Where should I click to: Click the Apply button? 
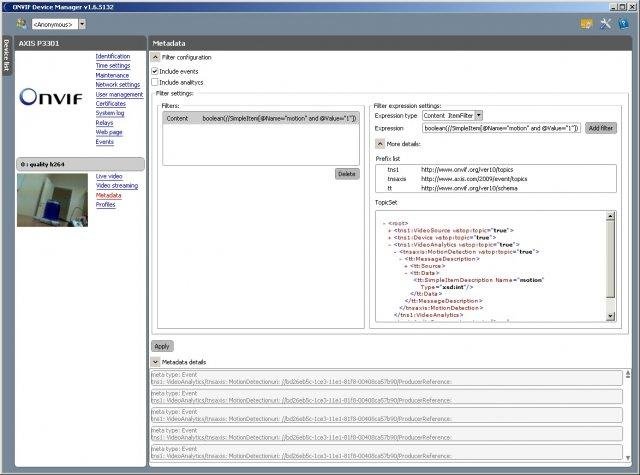[x=161, y=345]
